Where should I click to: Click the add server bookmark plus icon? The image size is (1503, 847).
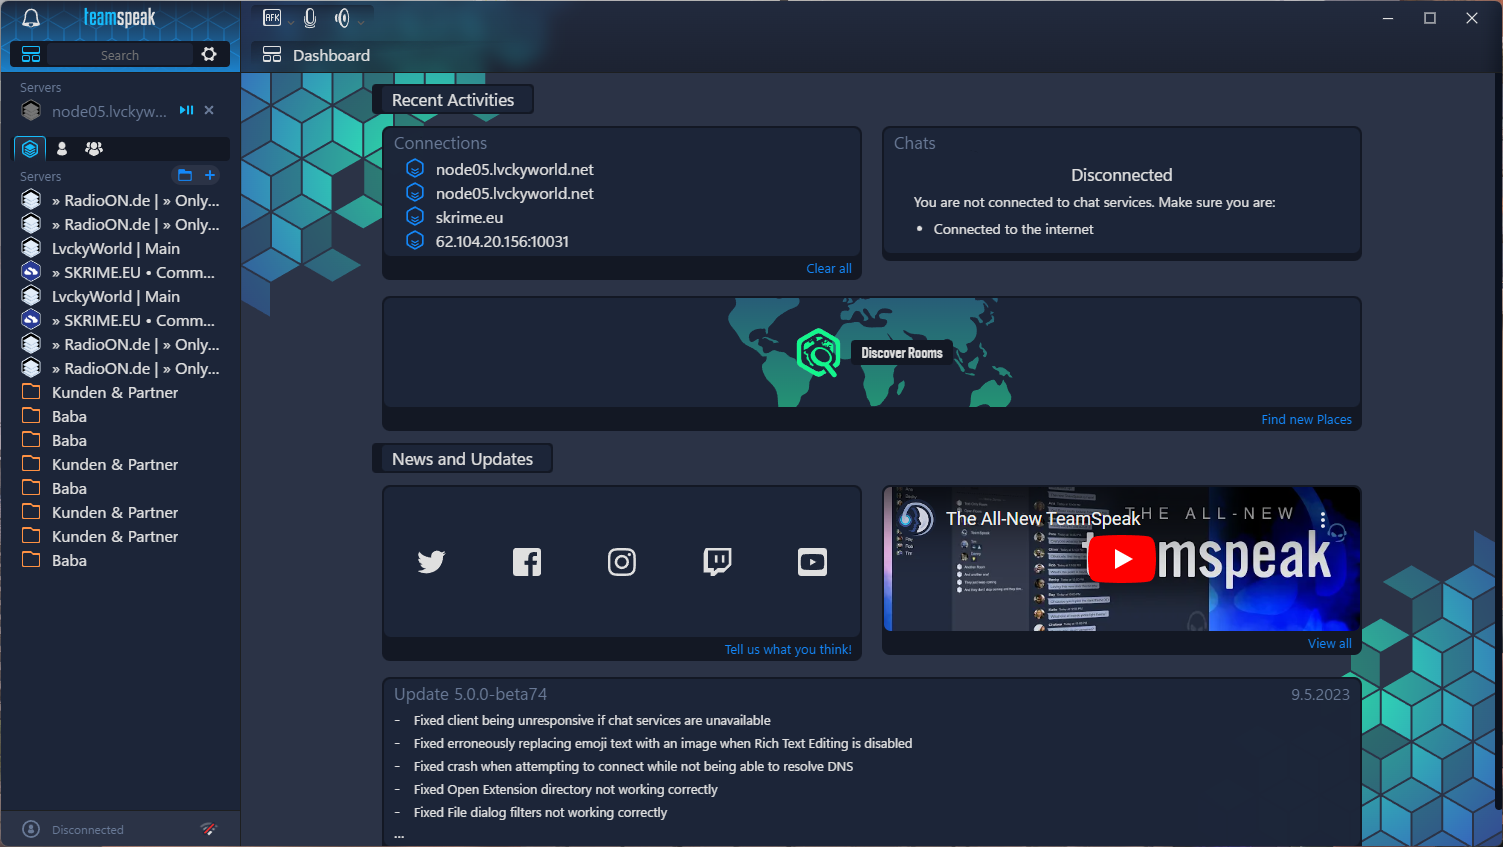coord(210,175)
